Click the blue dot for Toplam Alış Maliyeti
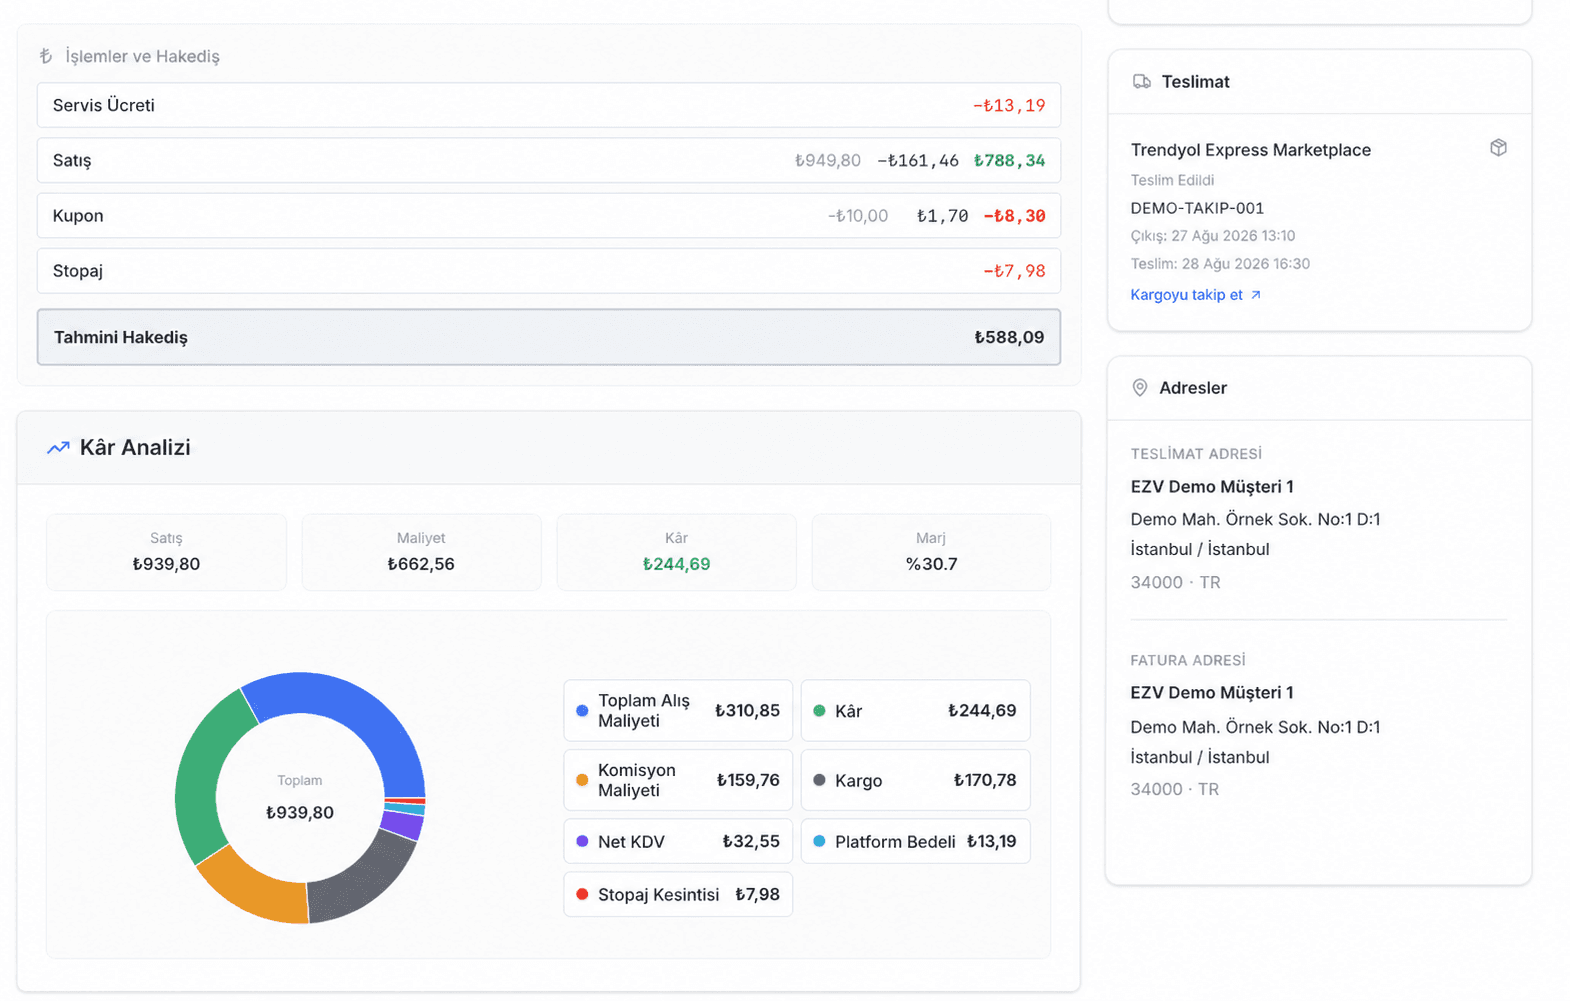 582,711
